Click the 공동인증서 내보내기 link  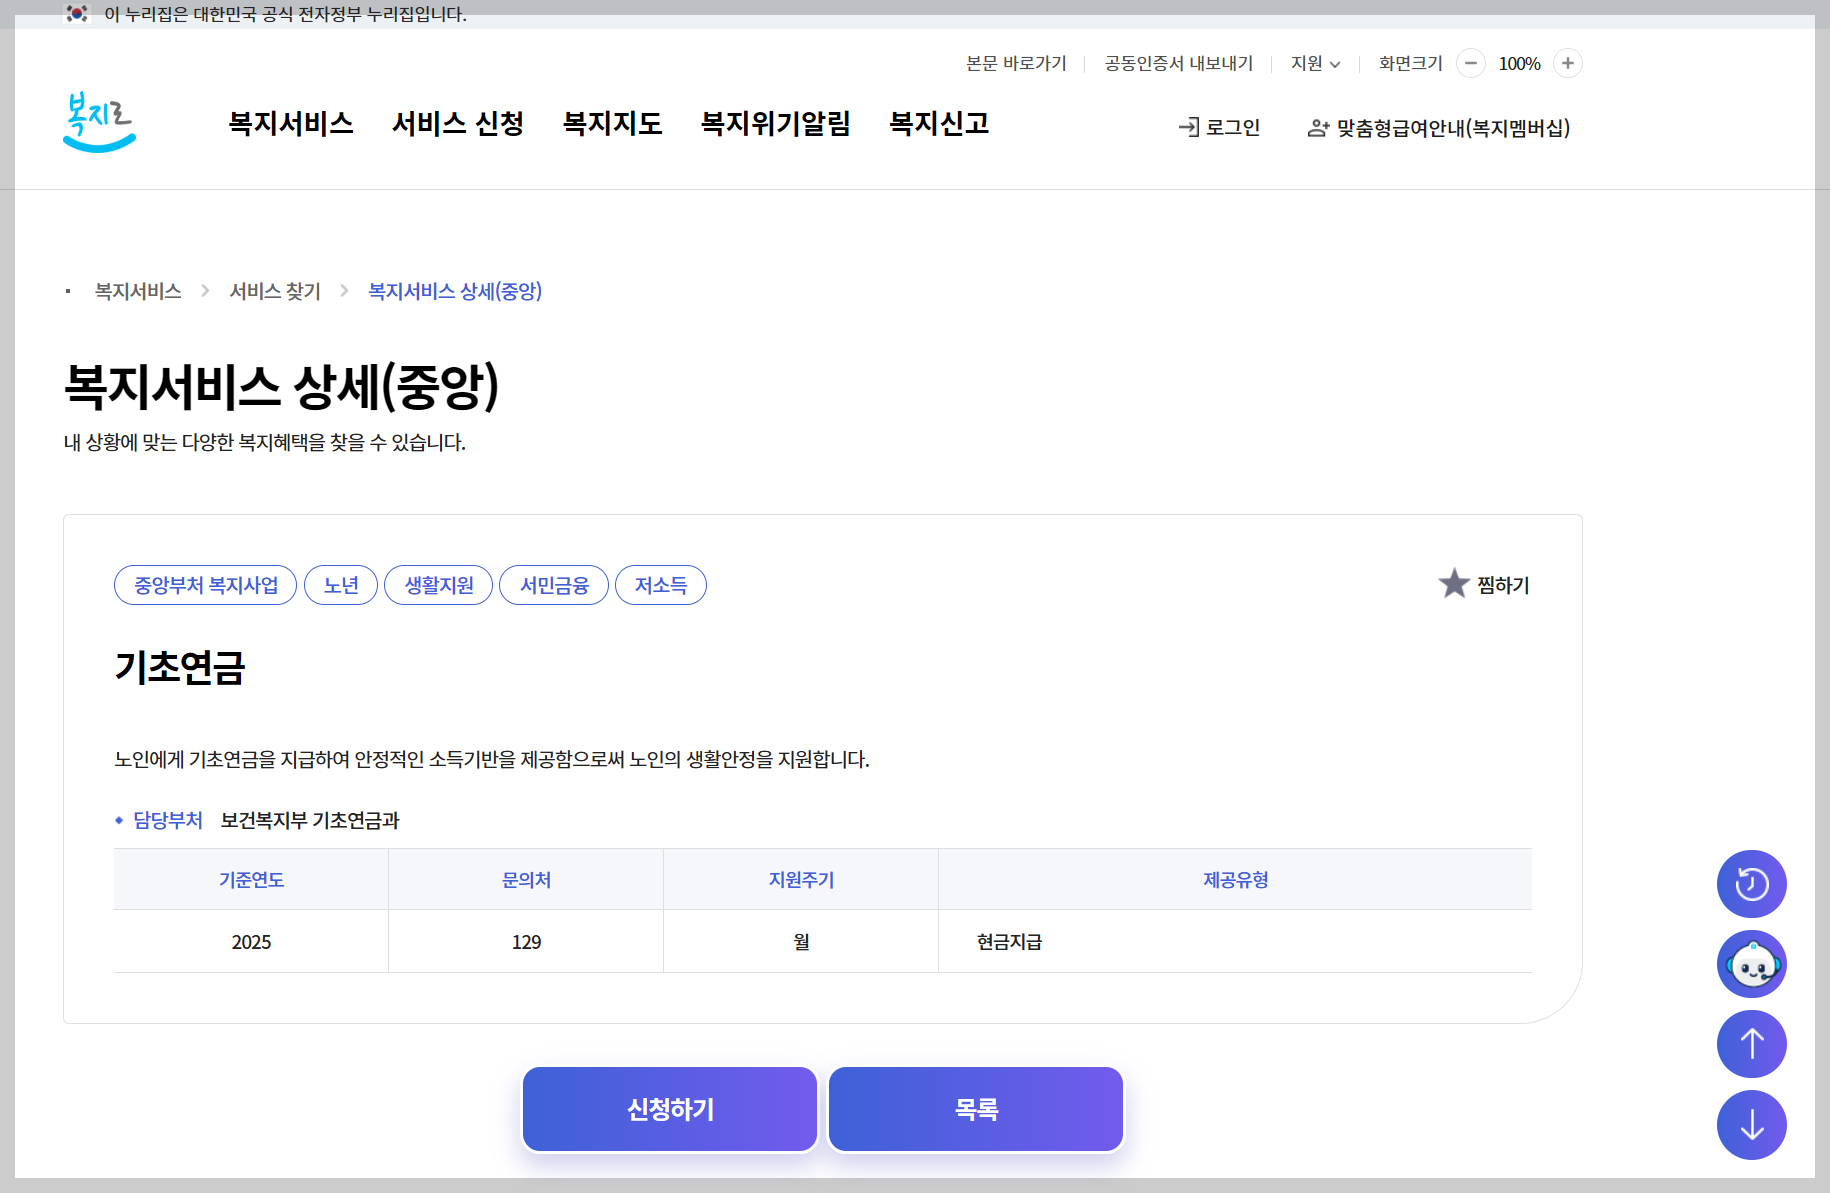(x=1178, y=63)
